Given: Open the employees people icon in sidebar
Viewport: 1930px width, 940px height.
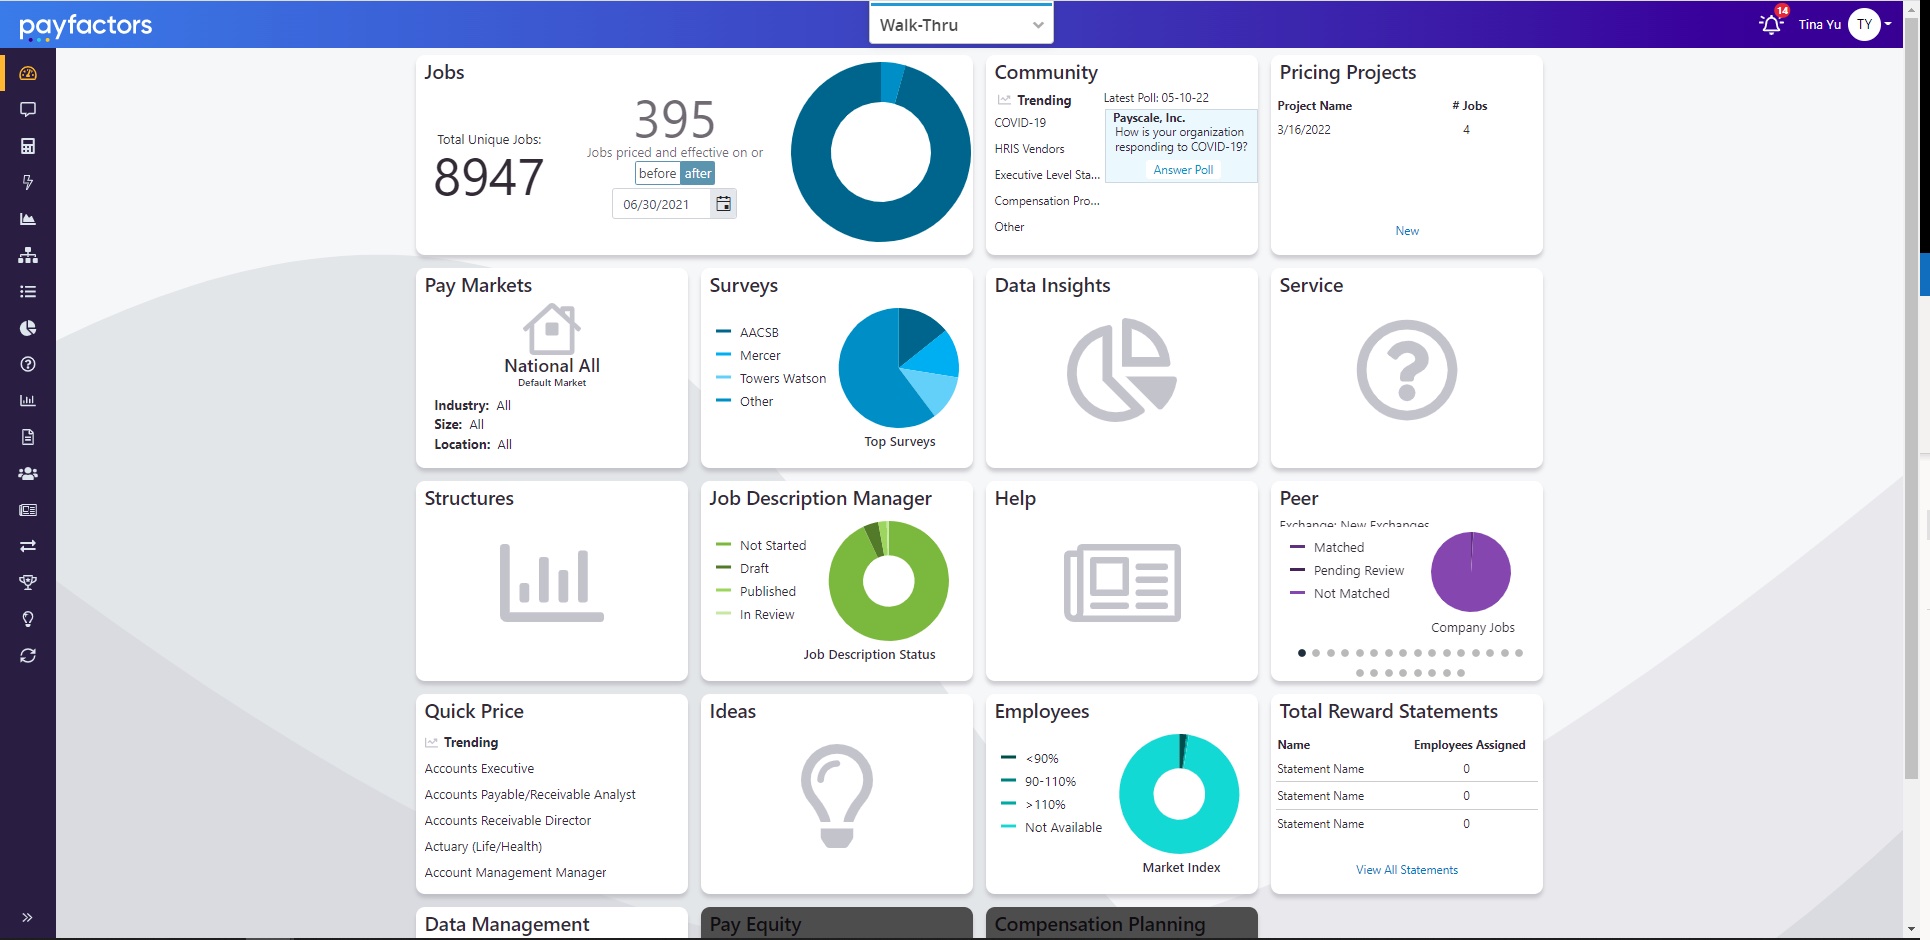Looking at the screenshot, I should [28, 473].
